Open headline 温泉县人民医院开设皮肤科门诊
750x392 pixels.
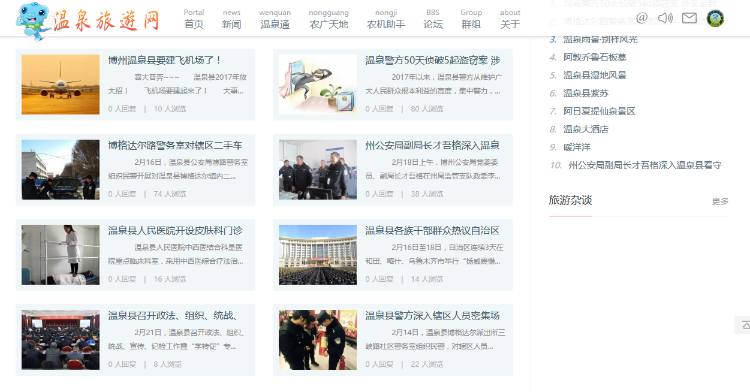(175, 230)
